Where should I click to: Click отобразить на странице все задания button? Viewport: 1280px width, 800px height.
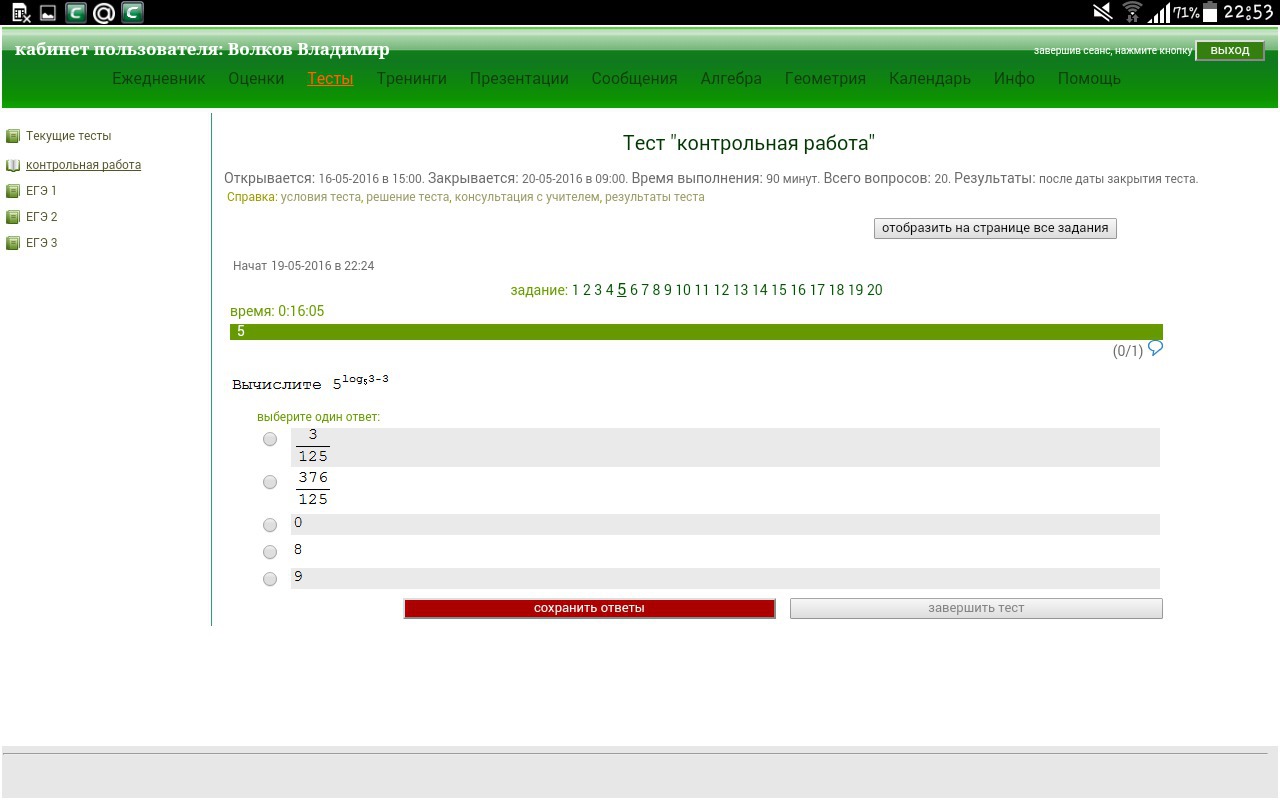995,228
